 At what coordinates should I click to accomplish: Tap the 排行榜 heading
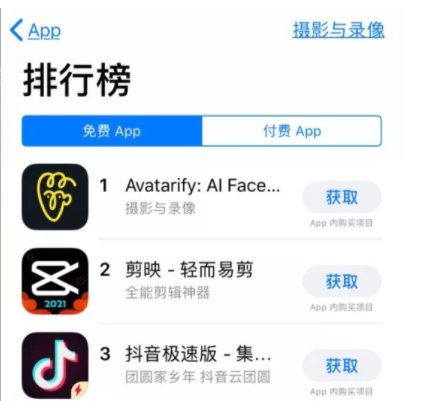[77, 81]
